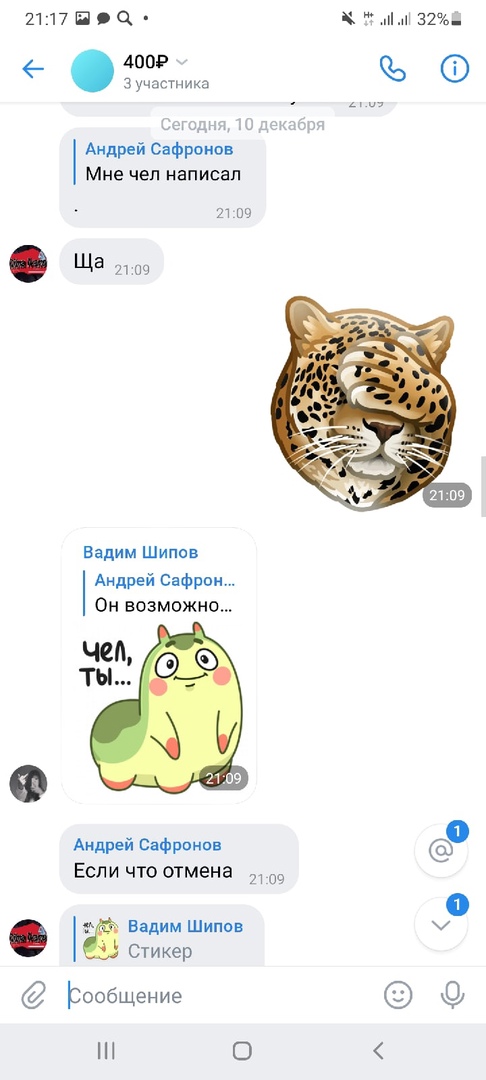Screen dimensions: 486x1080
Task: Tap the message input field "Сообщение"
Action: (220, 995)
